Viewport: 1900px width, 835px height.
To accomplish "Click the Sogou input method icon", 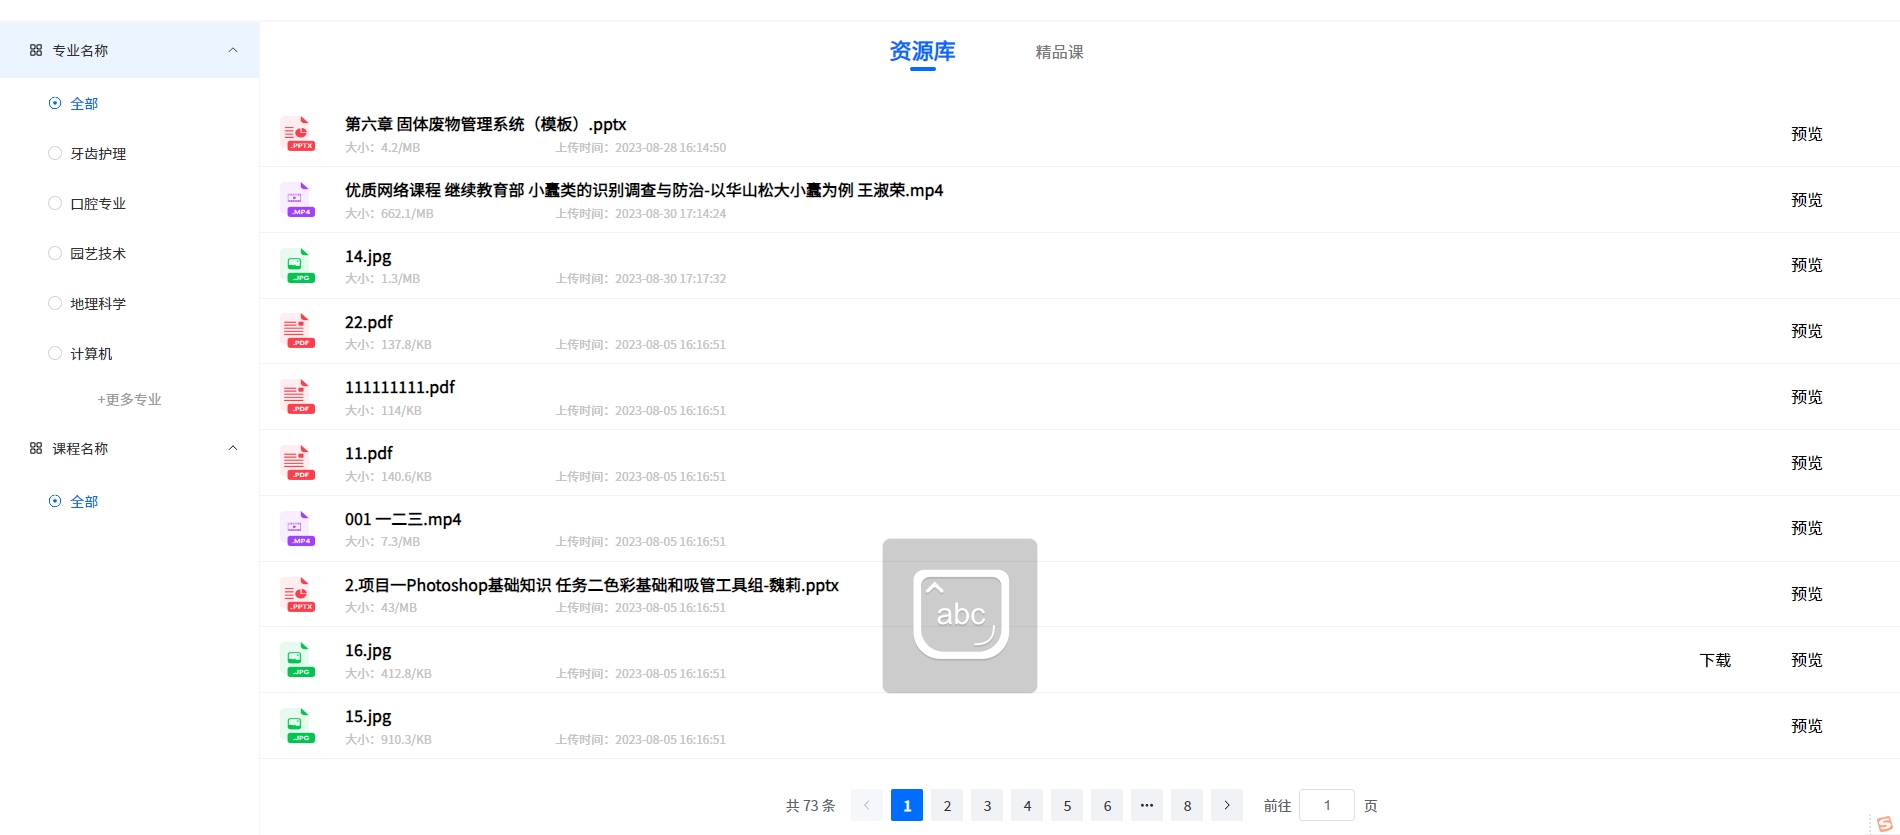I will pyautogui.click(x=1884, y=823).
